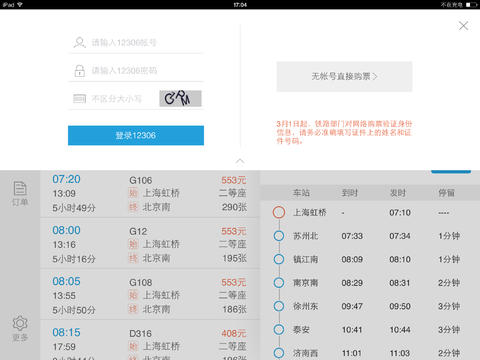This screenshot has height=360, width=480.
Task: Focus the captcha code input field
Action: (x=113, y=99)
